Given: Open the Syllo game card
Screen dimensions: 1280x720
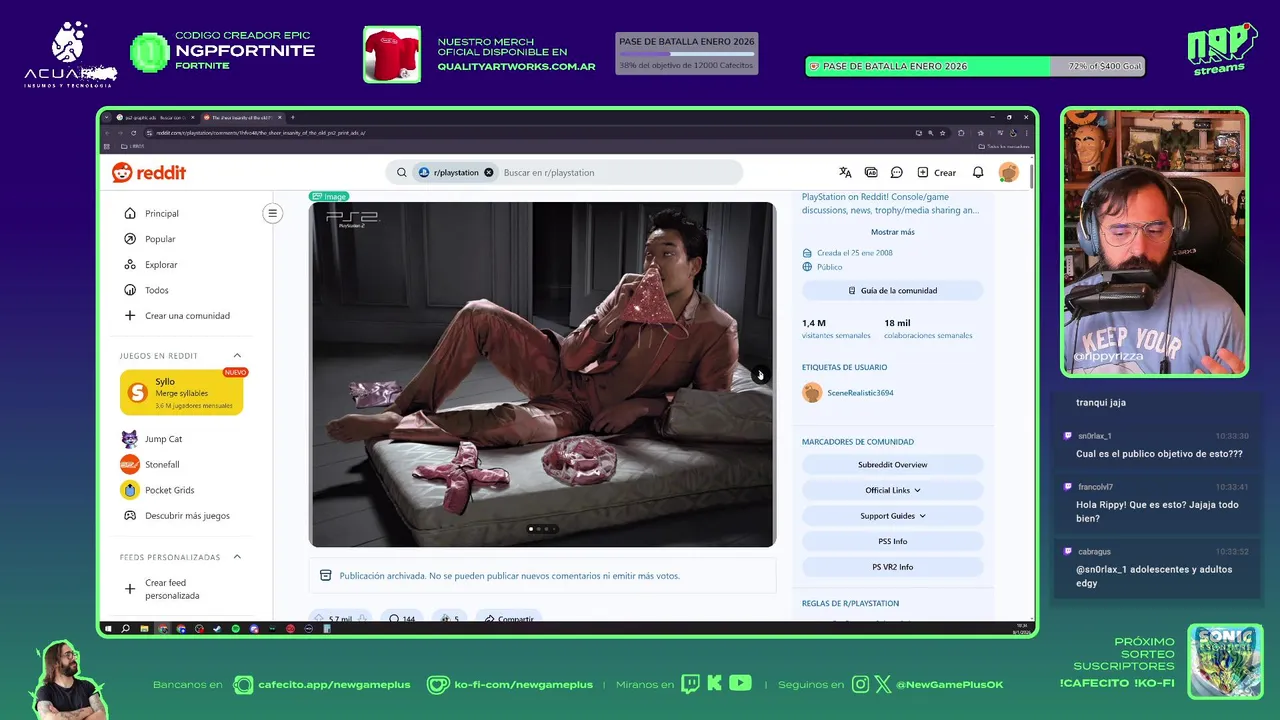Looking at the screenshot, I should coord(182,393).
